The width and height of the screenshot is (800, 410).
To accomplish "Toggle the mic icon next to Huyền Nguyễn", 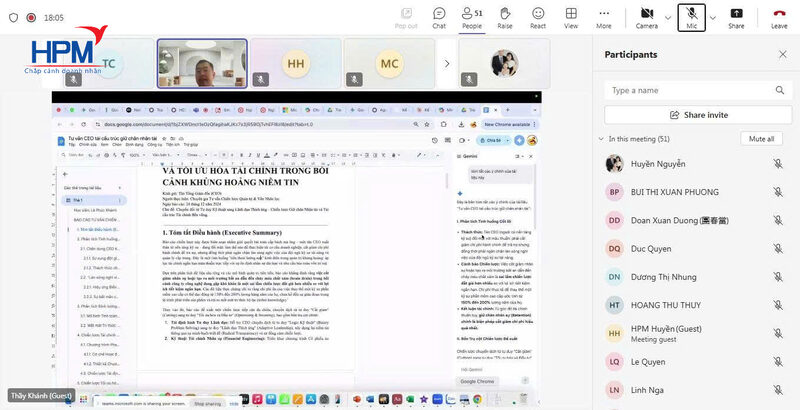I will pyautogui.click(x=777, y=164).
